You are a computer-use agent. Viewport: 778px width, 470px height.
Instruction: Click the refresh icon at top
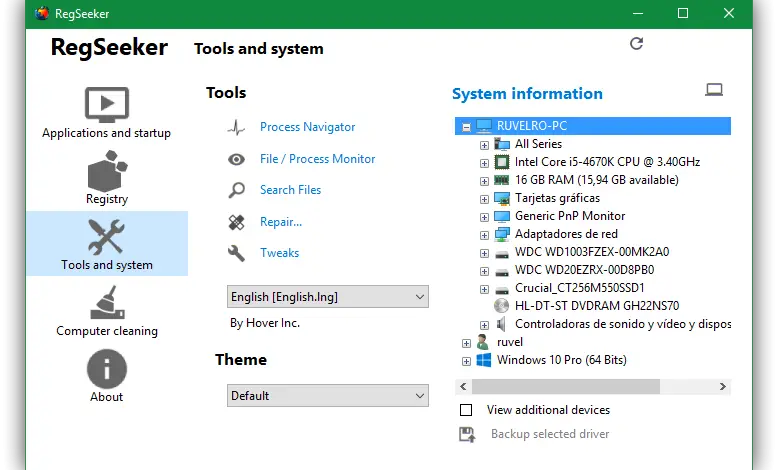pyautogui.click(x=636, y=44)
